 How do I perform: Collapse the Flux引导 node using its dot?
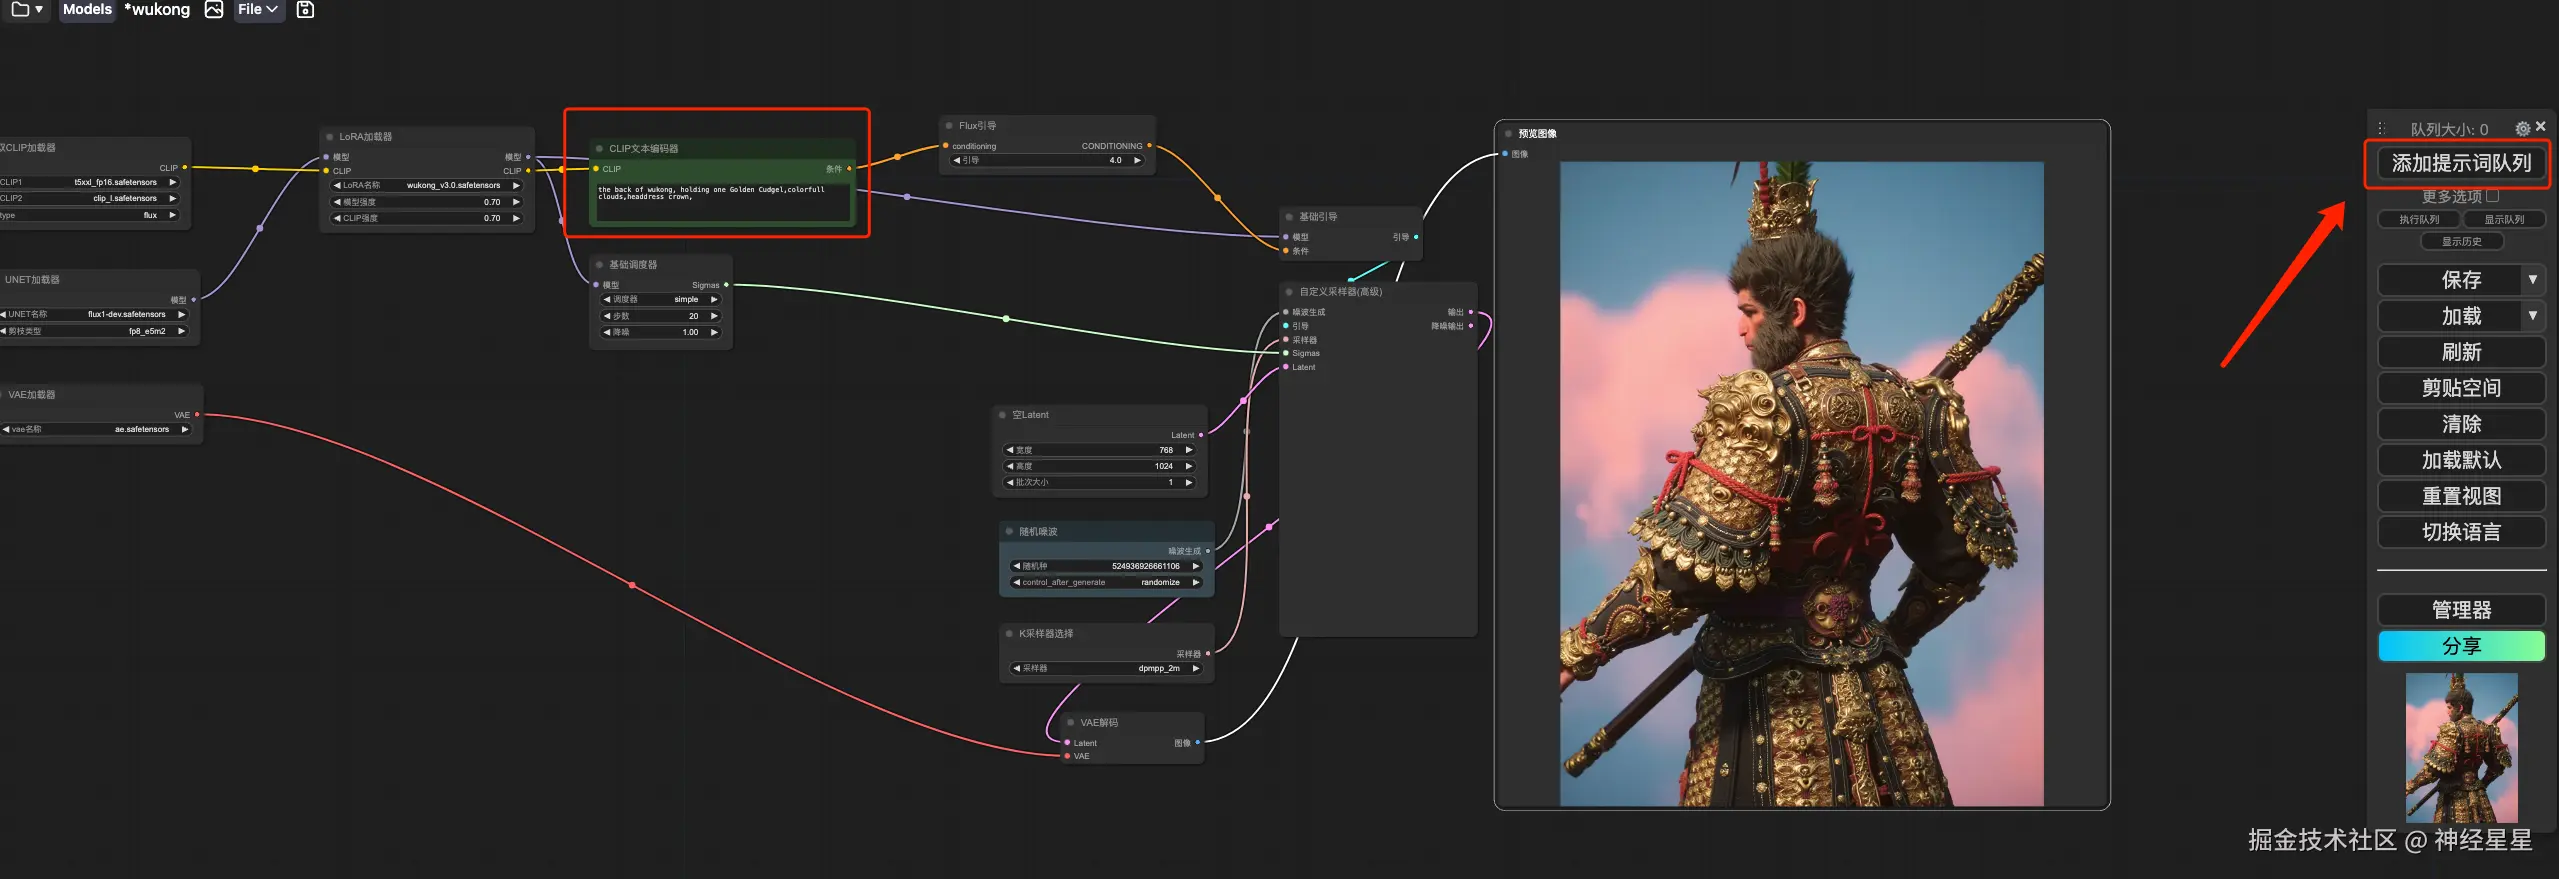point(949,125)
